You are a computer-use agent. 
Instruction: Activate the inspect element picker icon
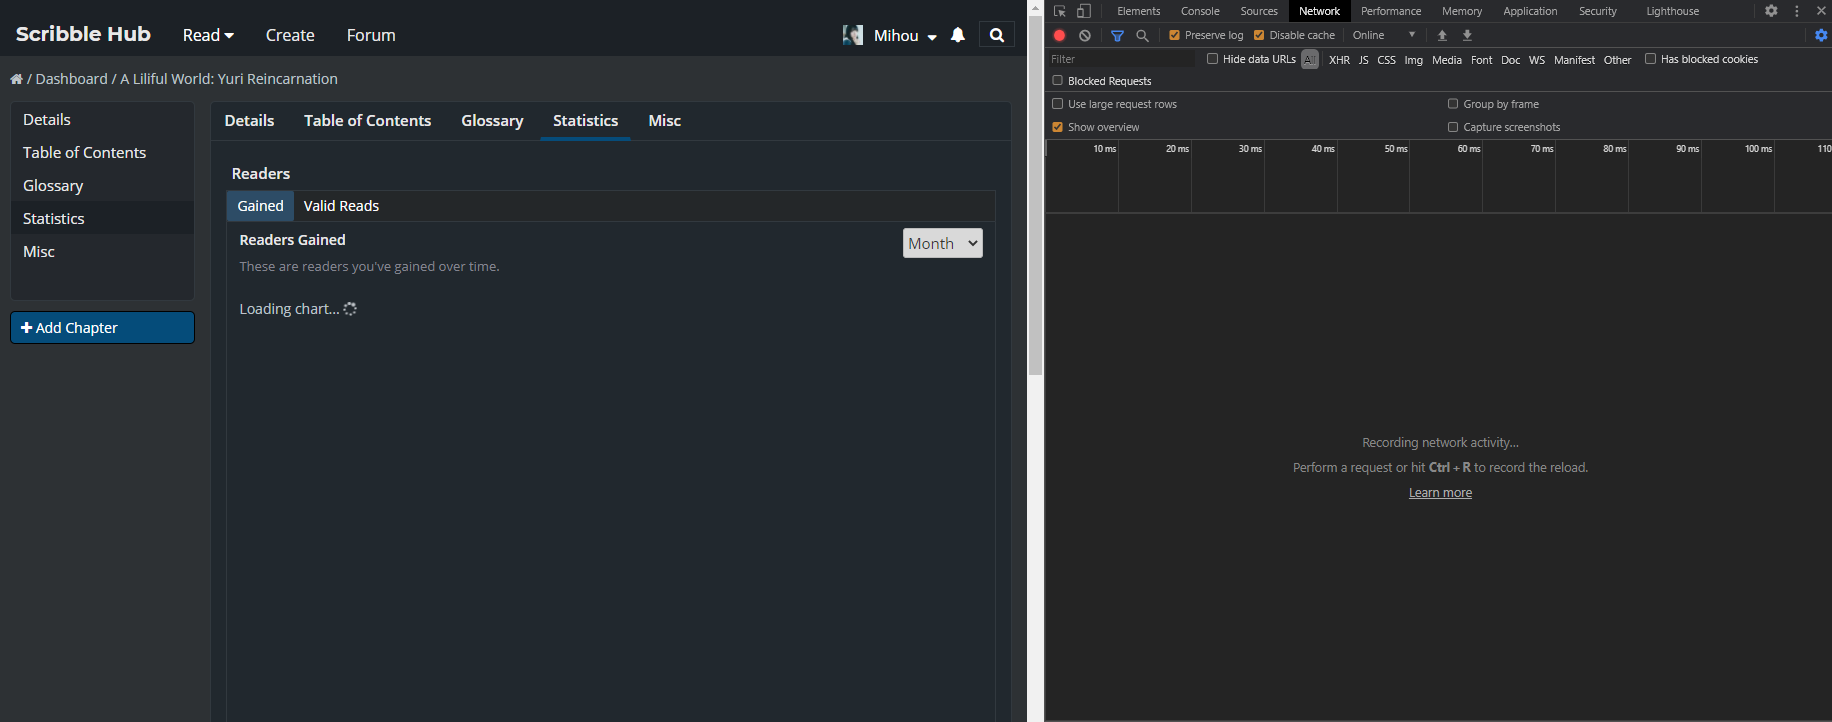click(x=1060, y=11)
